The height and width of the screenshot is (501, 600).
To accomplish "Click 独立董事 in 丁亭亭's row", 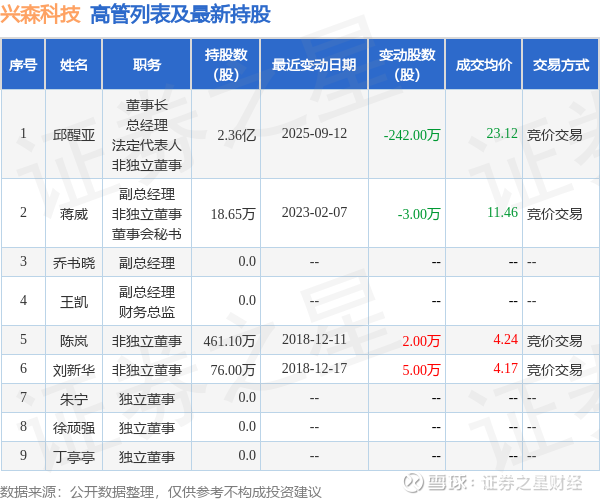I will click(147, 457).
